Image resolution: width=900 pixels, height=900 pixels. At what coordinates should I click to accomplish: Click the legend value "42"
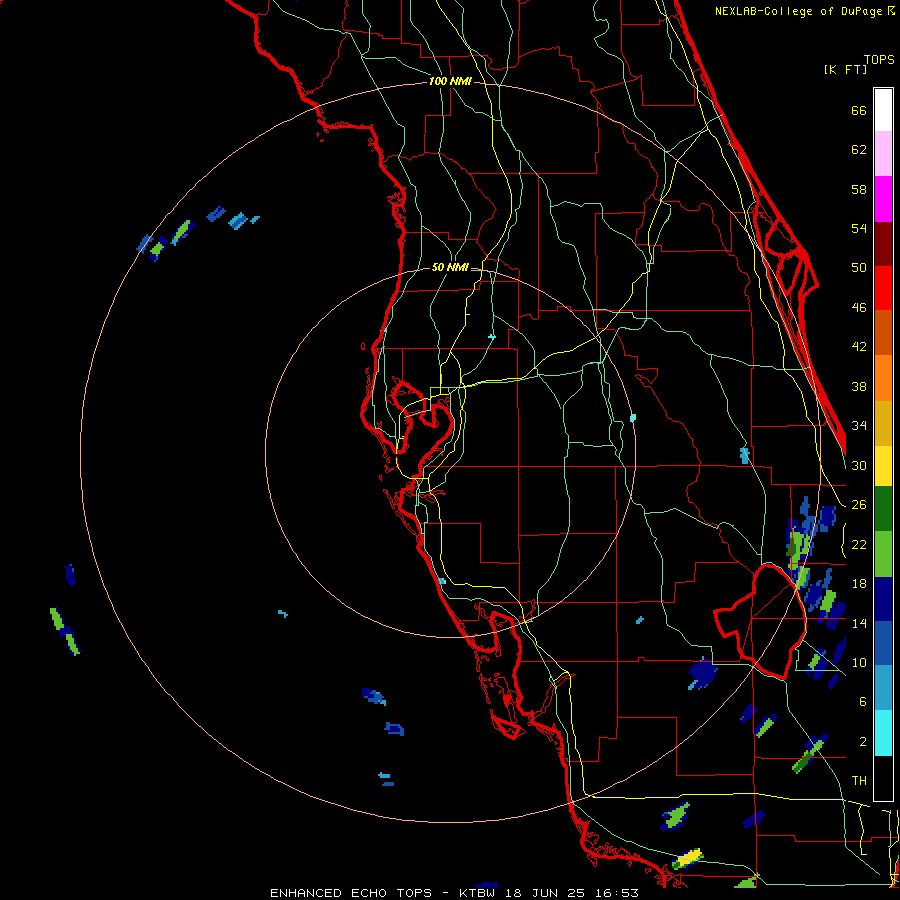[859, 347]
